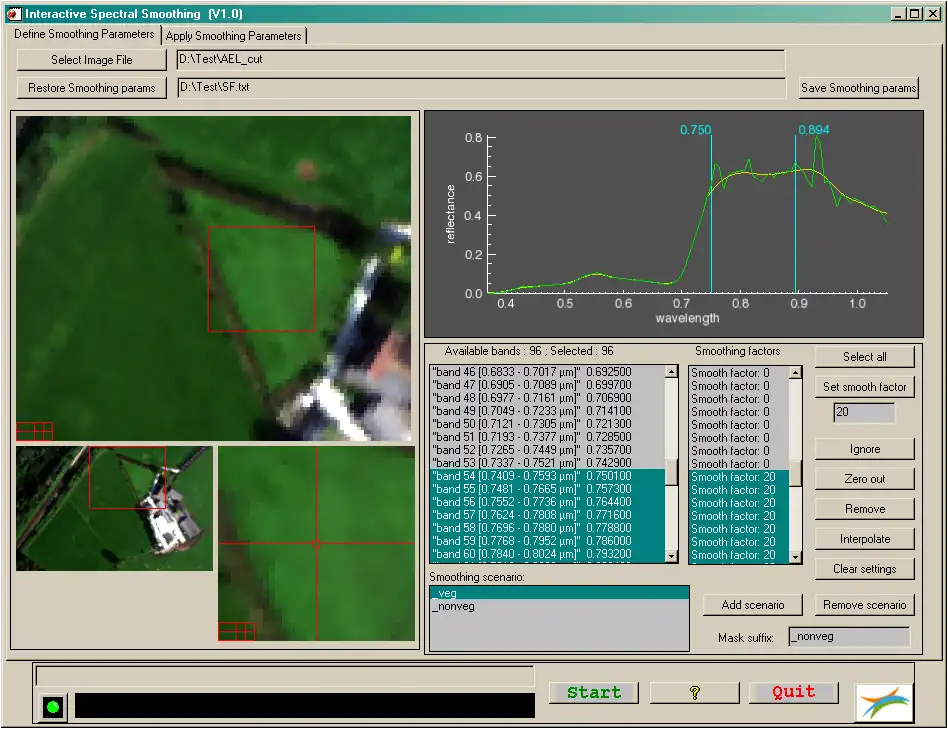948x729 pixels.
Task: Click the params path field D:\Test\SF.txt
Action: [481, 88]
